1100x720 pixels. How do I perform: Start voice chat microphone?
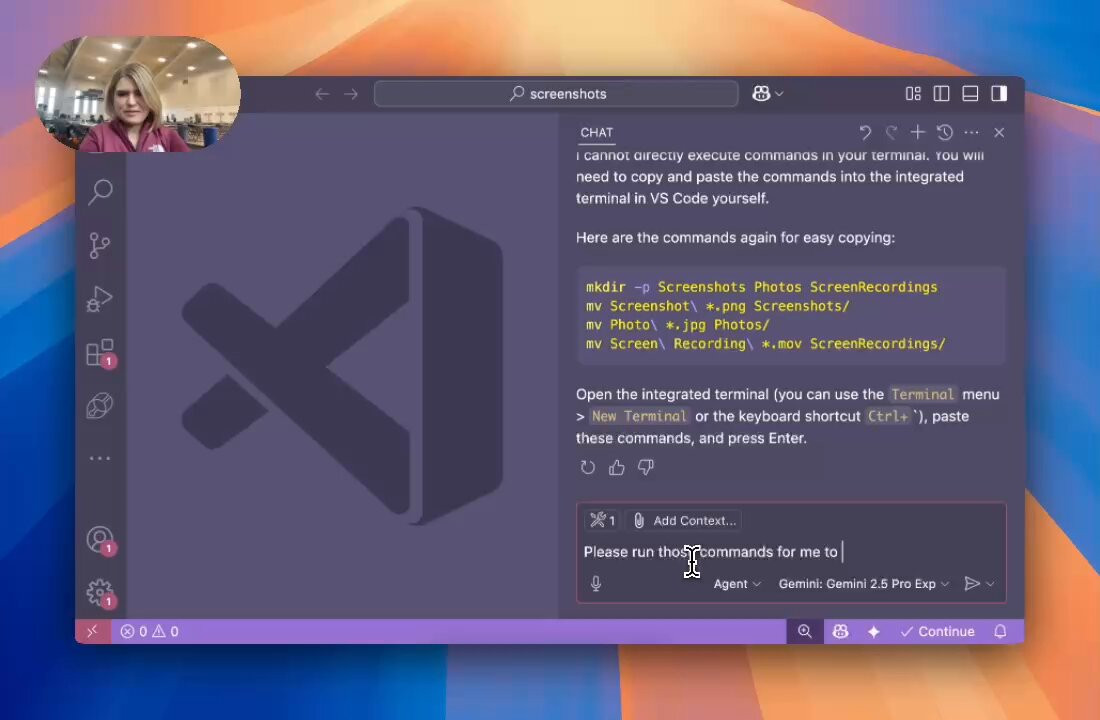(x=596, y=583)
